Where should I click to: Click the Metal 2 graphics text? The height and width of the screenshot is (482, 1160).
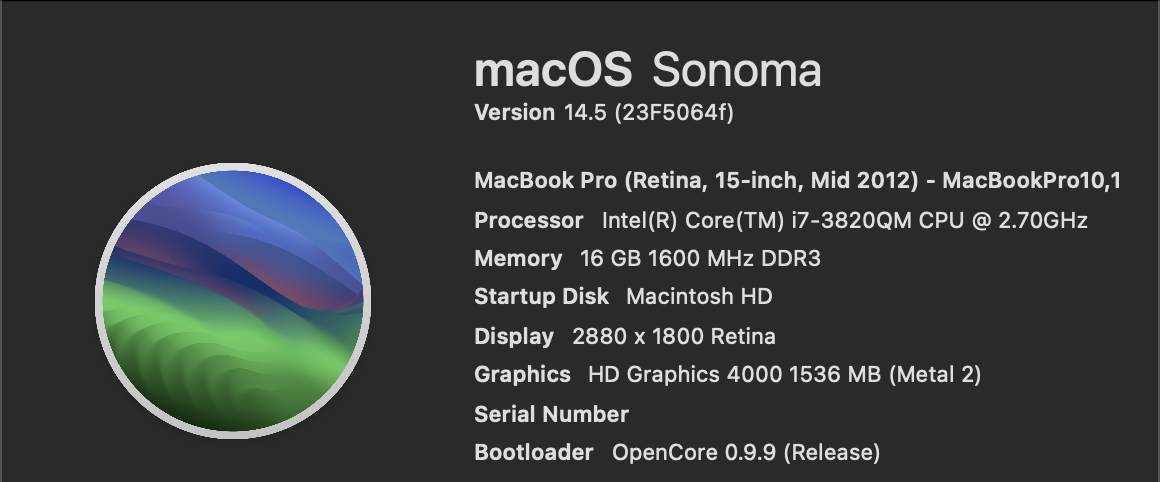click(934, 375)
